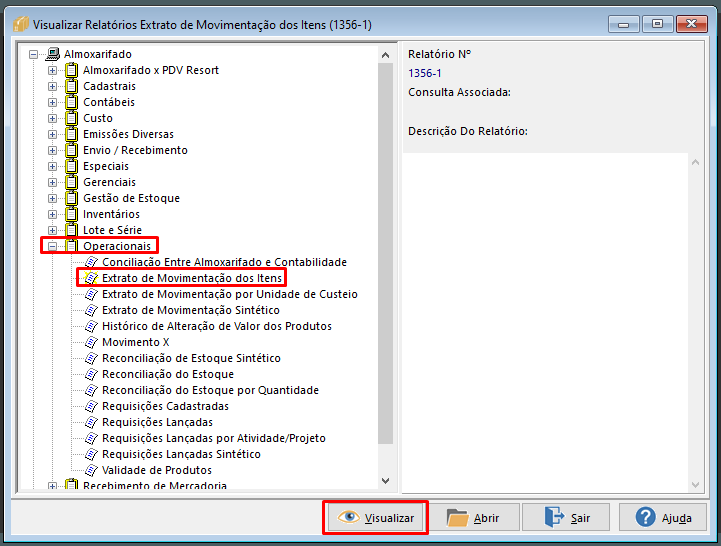This screenshot has width=721, height=546.
Task: Click the Movimento X report icon
Action: click(92, 342)
